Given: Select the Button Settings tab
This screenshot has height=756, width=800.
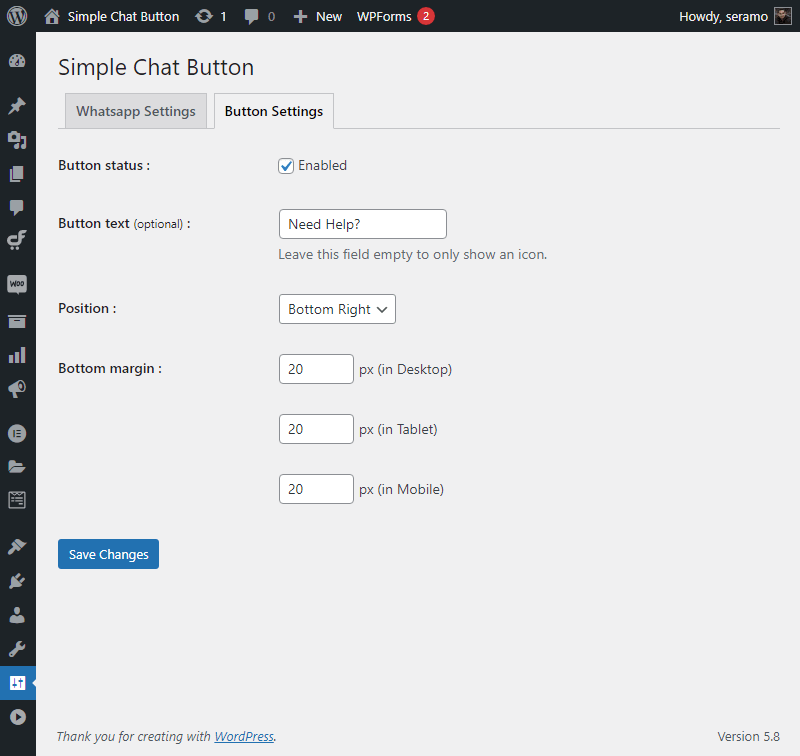Looking at the screenshot, I should click(x=274, y=111).
